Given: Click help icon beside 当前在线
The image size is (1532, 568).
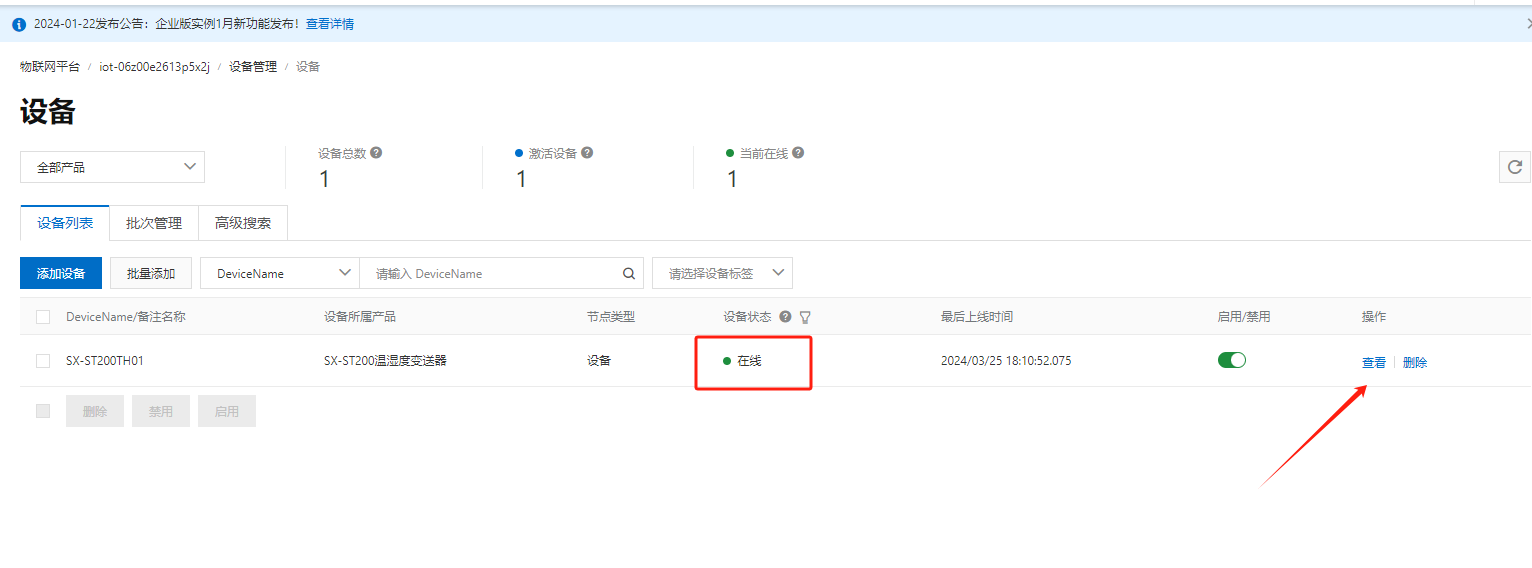Looking at the screenshot, I should (798, 153).
